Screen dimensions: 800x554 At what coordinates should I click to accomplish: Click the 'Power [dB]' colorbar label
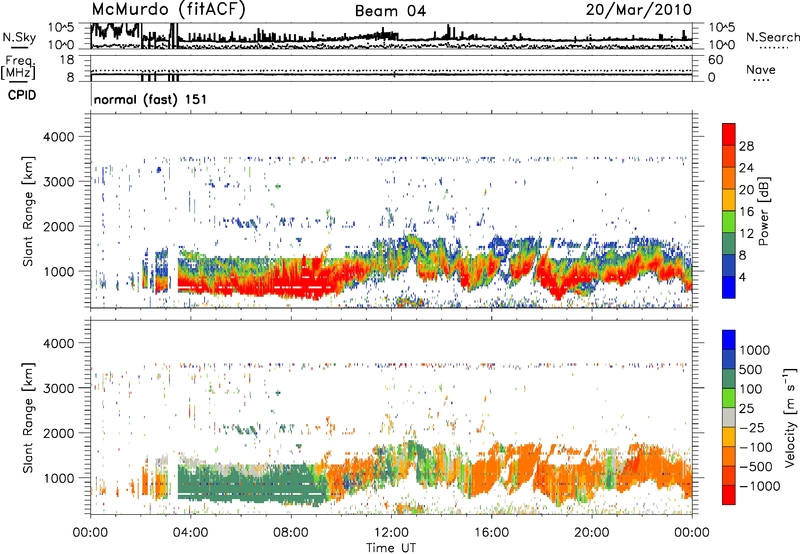pyautogui.click(x=764, y=211)
